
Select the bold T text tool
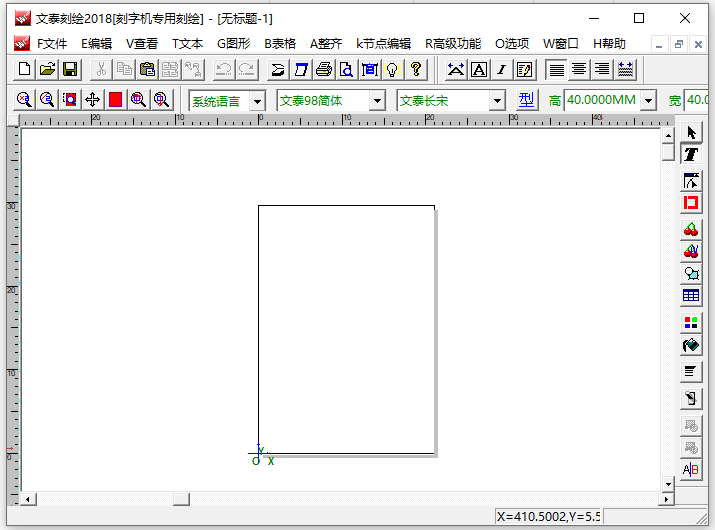coord(691,155)
